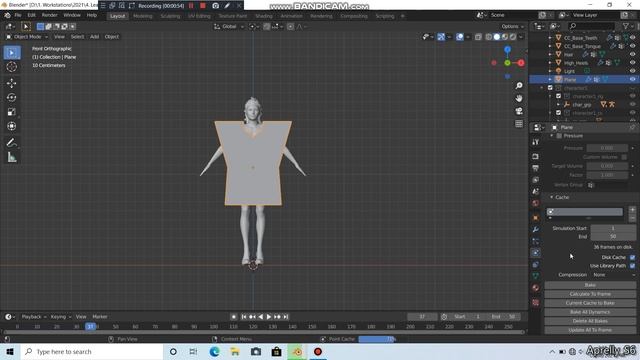
Task: Open the Global transform orientation dropdown
Action: (x=229, y=27)
